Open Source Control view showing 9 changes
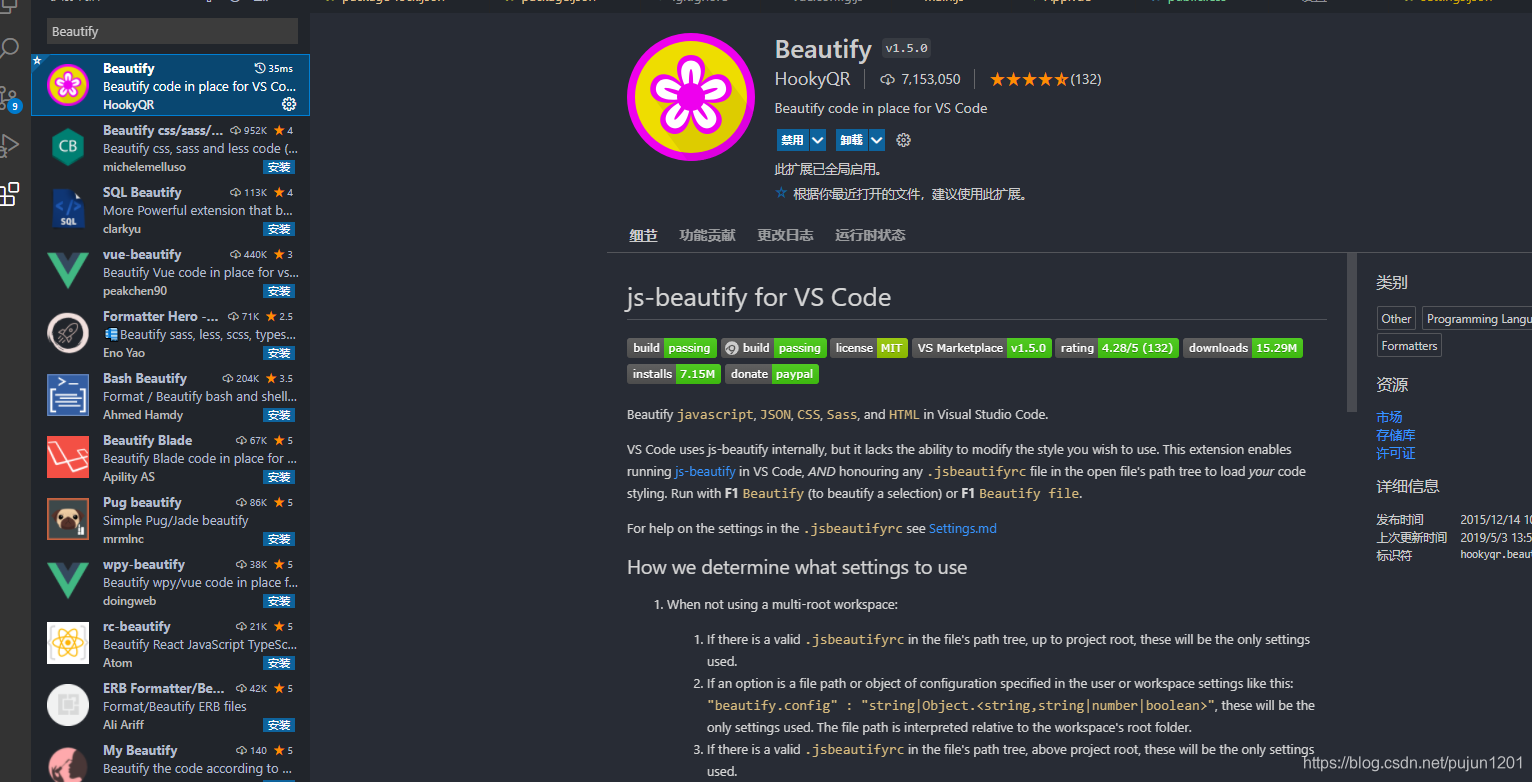This screenshot has height=782, width=1532. pyautogui.click(x=12, y=94)
